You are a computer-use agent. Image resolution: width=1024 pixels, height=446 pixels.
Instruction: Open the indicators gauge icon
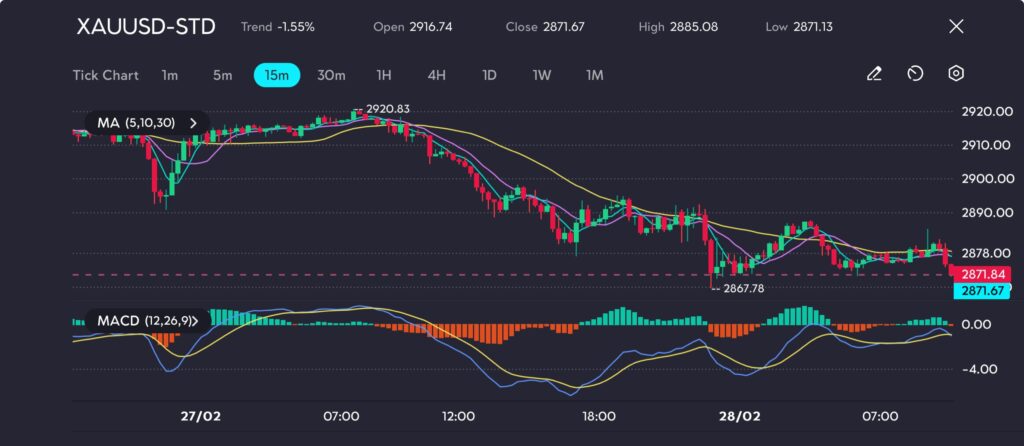tap(915, 74)
